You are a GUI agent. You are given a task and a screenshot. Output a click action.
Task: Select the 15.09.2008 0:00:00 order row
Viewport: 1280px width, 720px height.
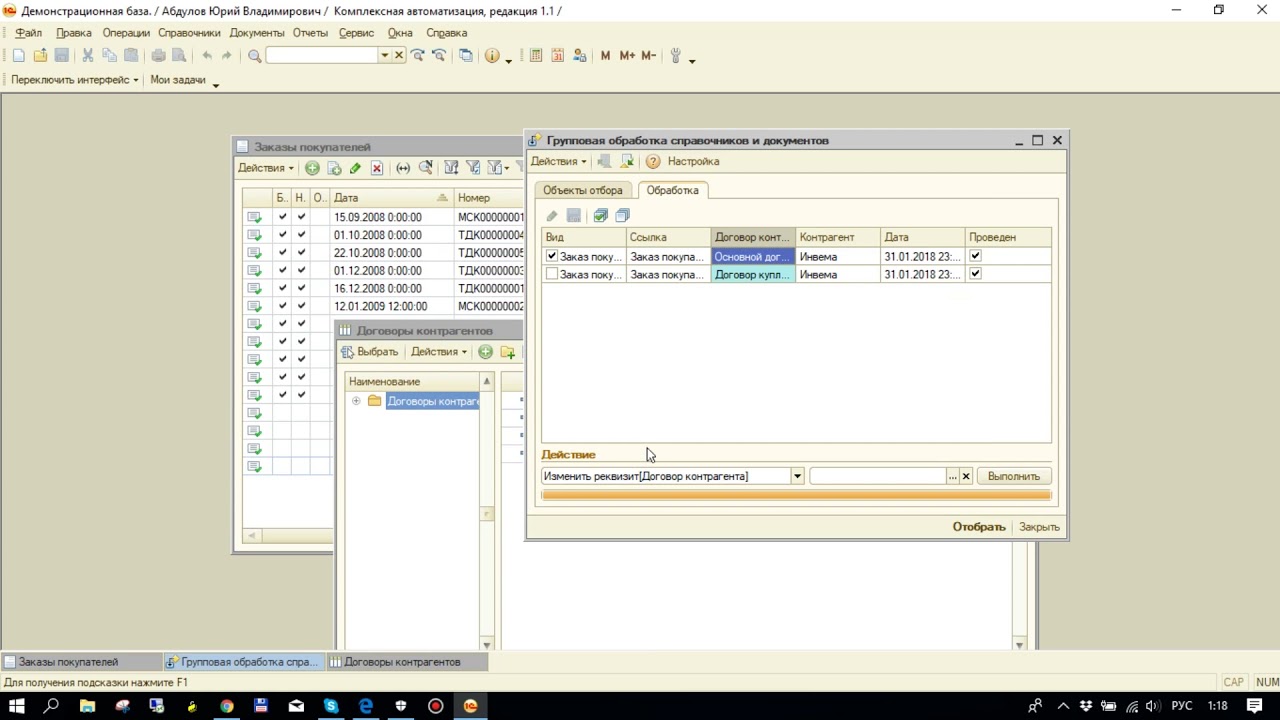[x=383, y=217]
